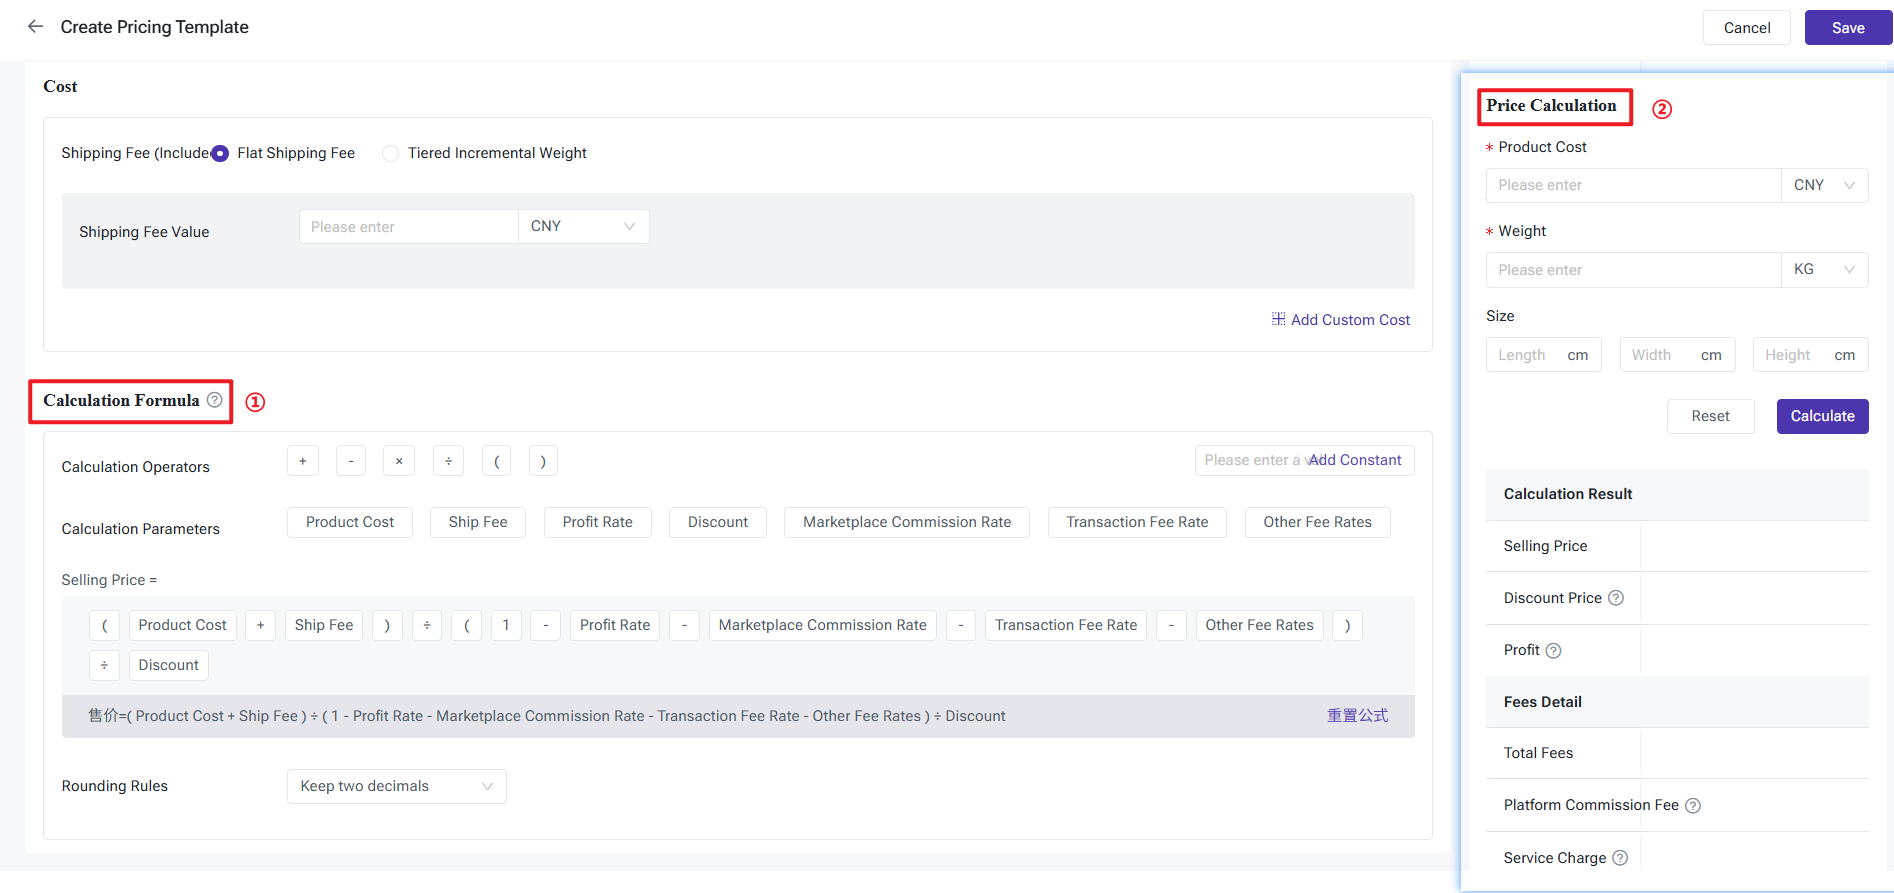Click the Product Cost input field
The width and height of the screenshot is (1894, 893).
1633,185
